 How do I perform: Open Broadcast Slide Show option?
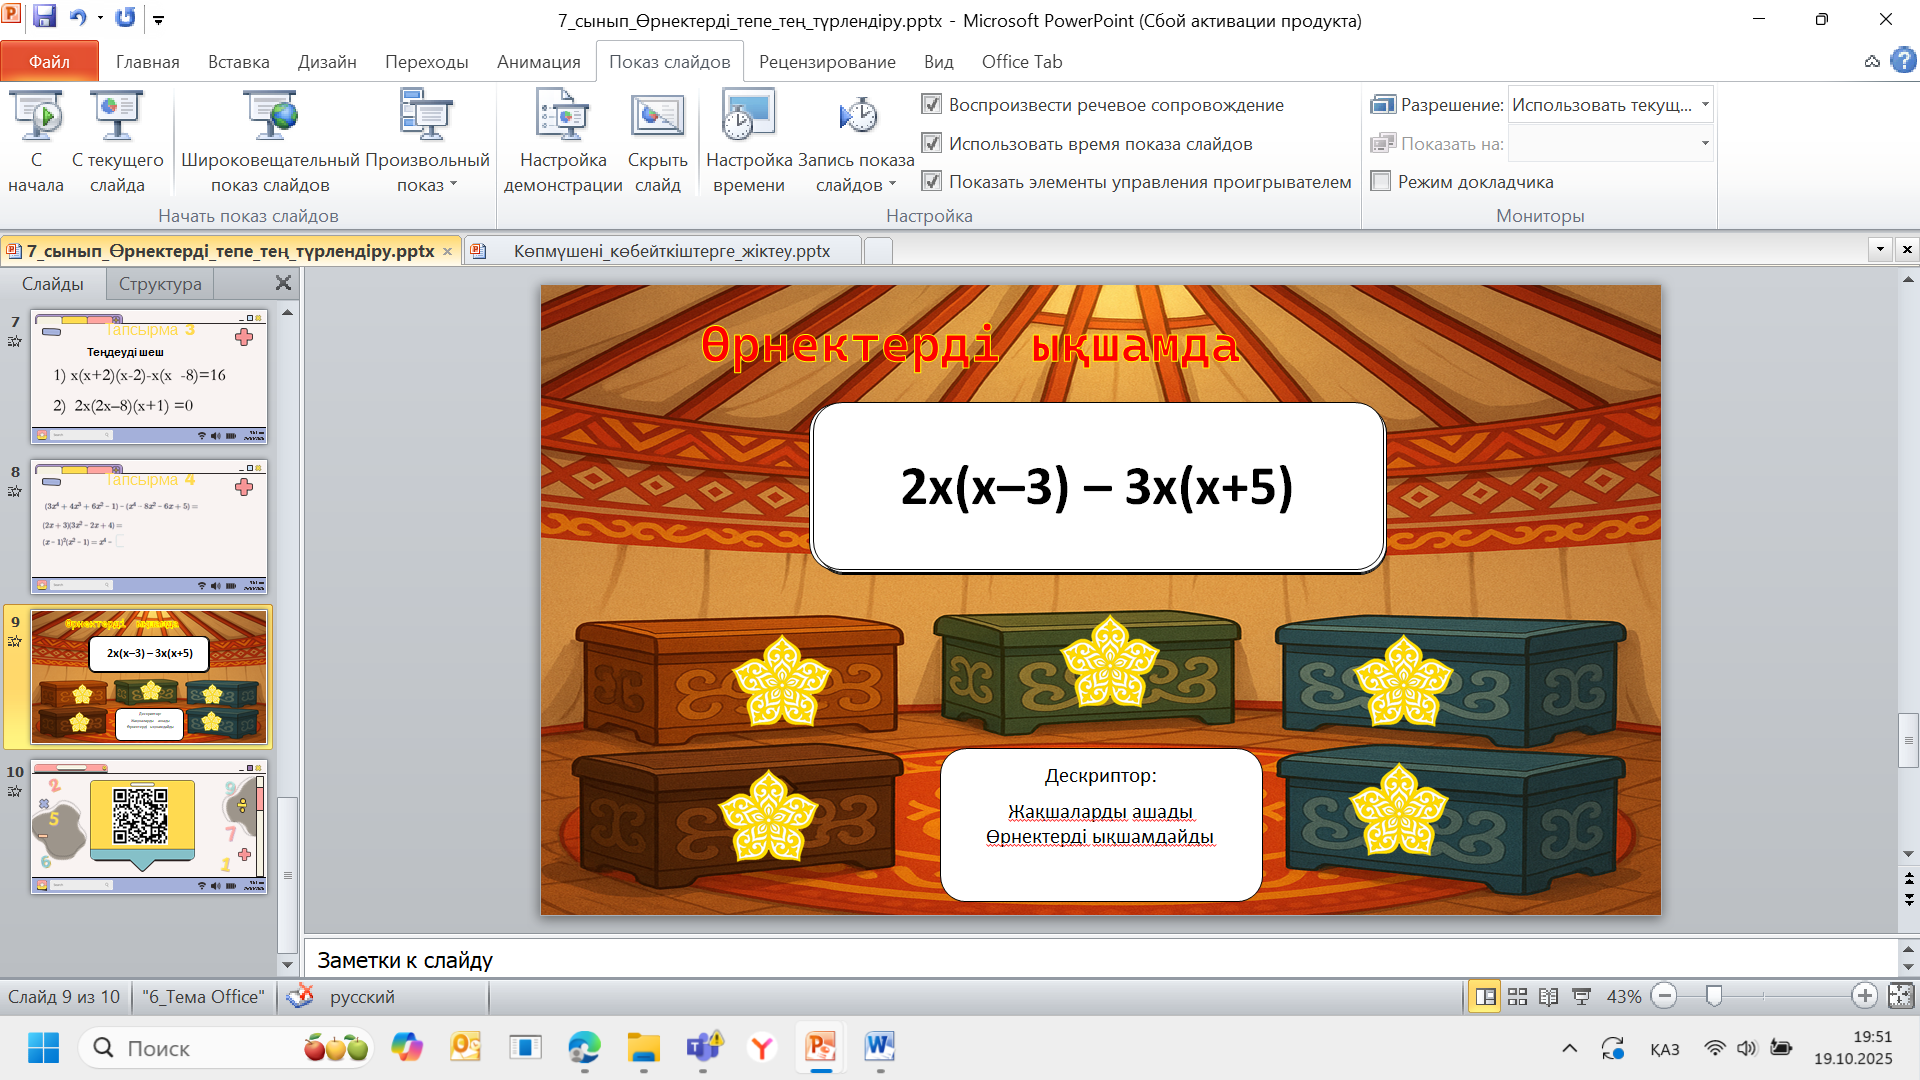(x=270, y=117)
